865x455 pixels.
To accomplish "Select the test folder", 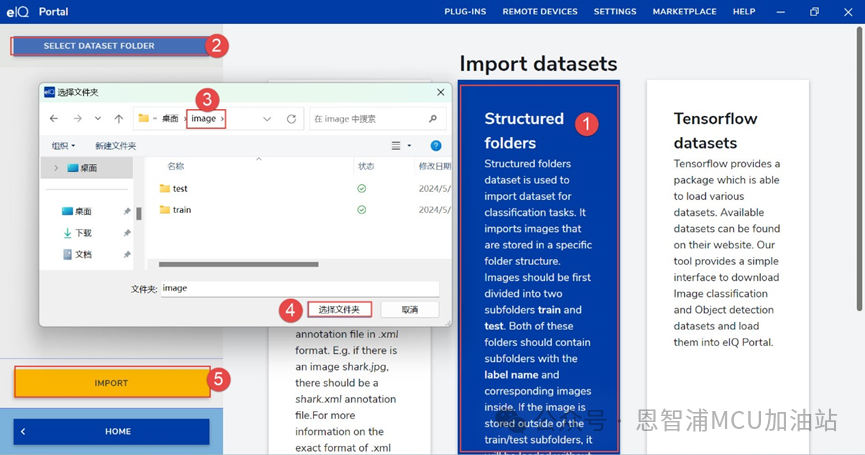I will point(173,189).
